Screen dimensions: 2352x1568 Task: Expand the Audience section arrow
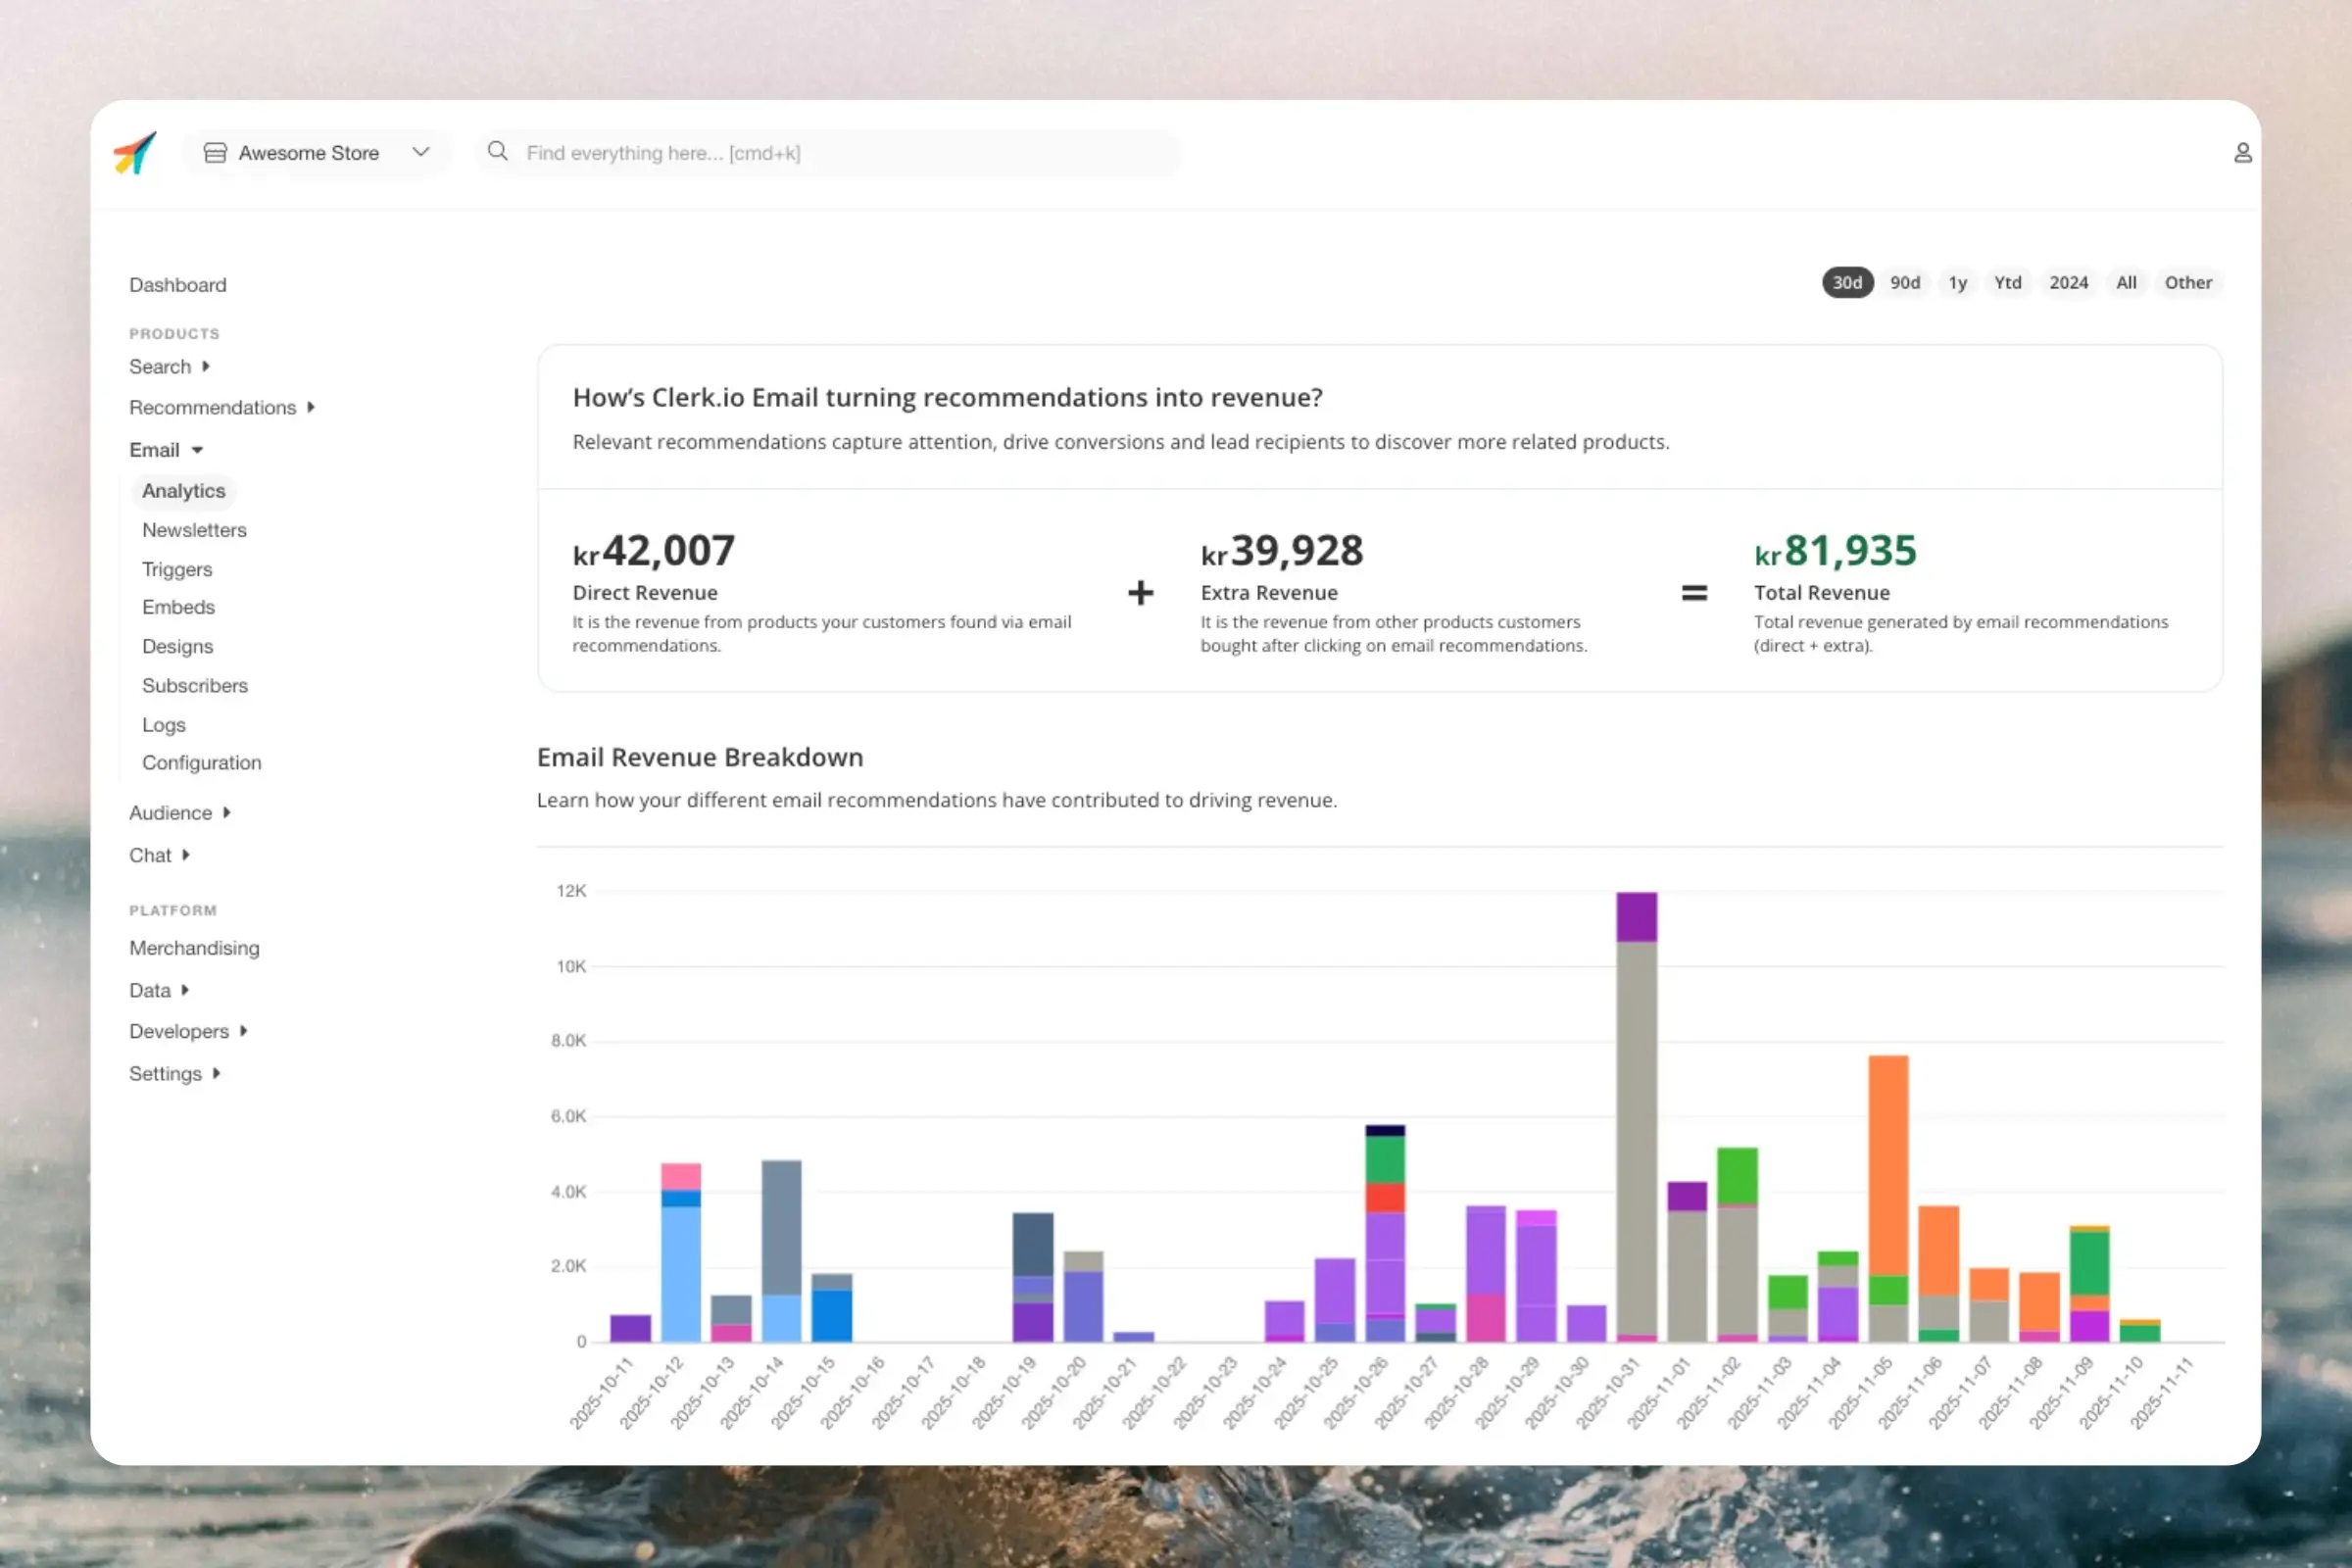pos(227,813)
